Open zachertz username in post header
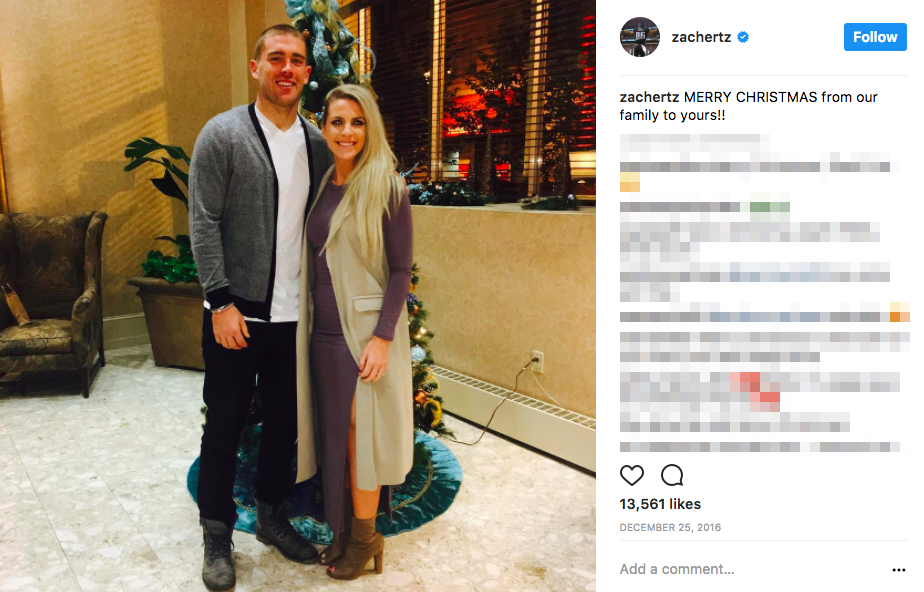924x592 pixels. [x=701, y=37]
